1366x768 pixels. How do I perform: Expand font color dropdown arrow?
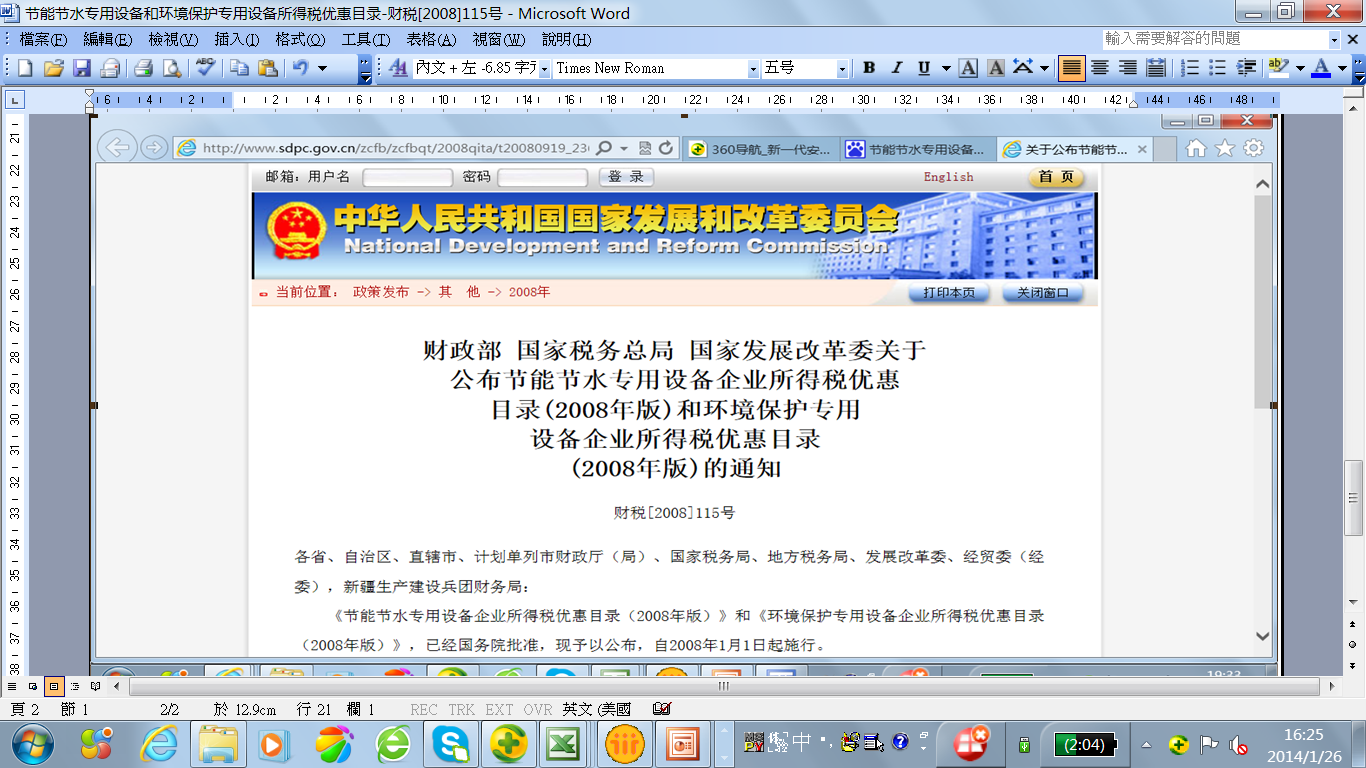(x=1342, y=68)
